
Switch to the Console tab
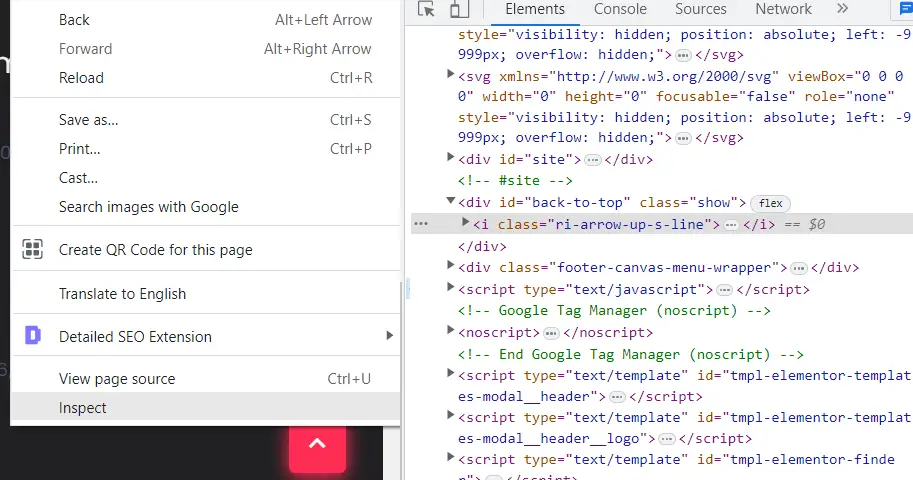(x=620, y=9)
